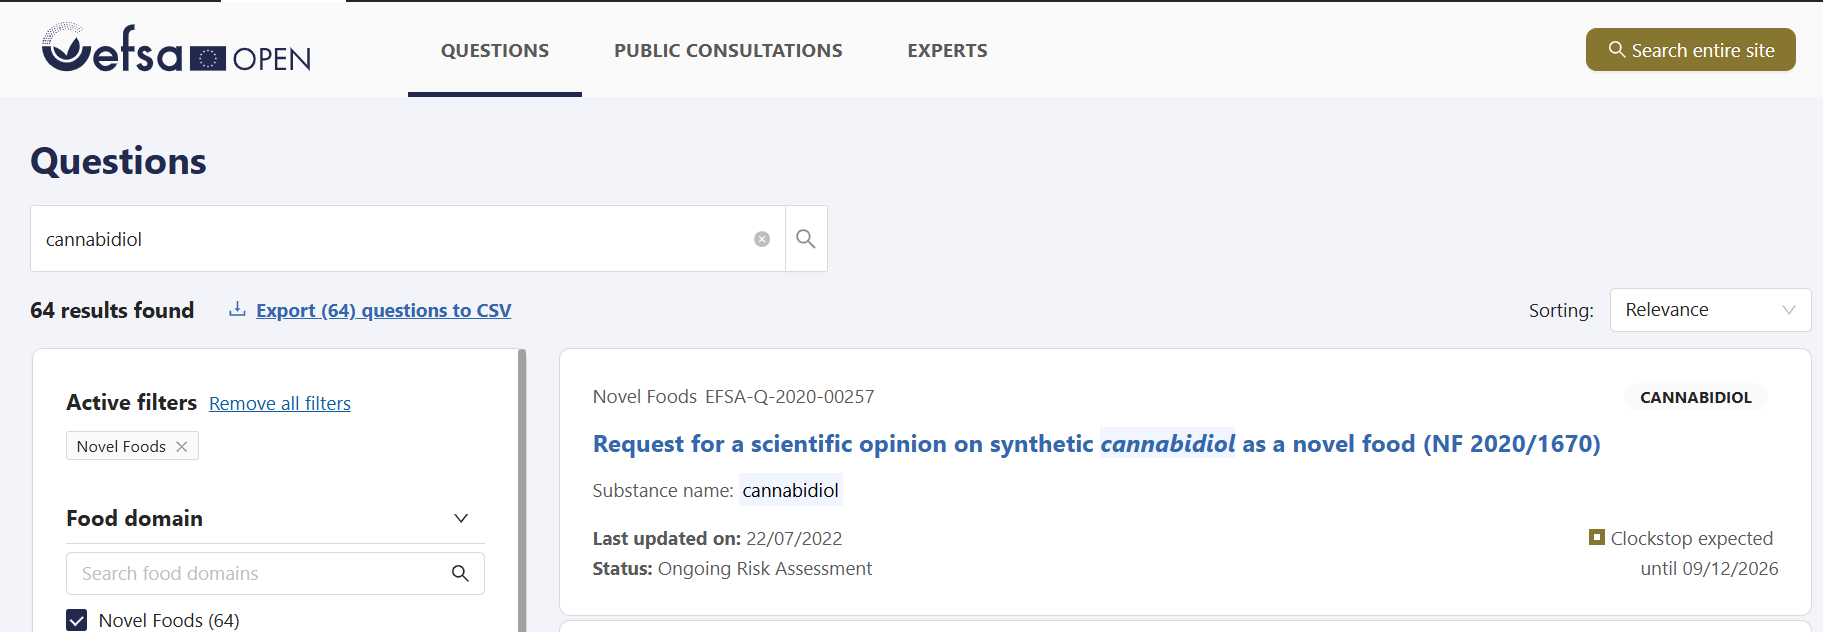Go to Public Consultations tab

(x=728, y=51)
